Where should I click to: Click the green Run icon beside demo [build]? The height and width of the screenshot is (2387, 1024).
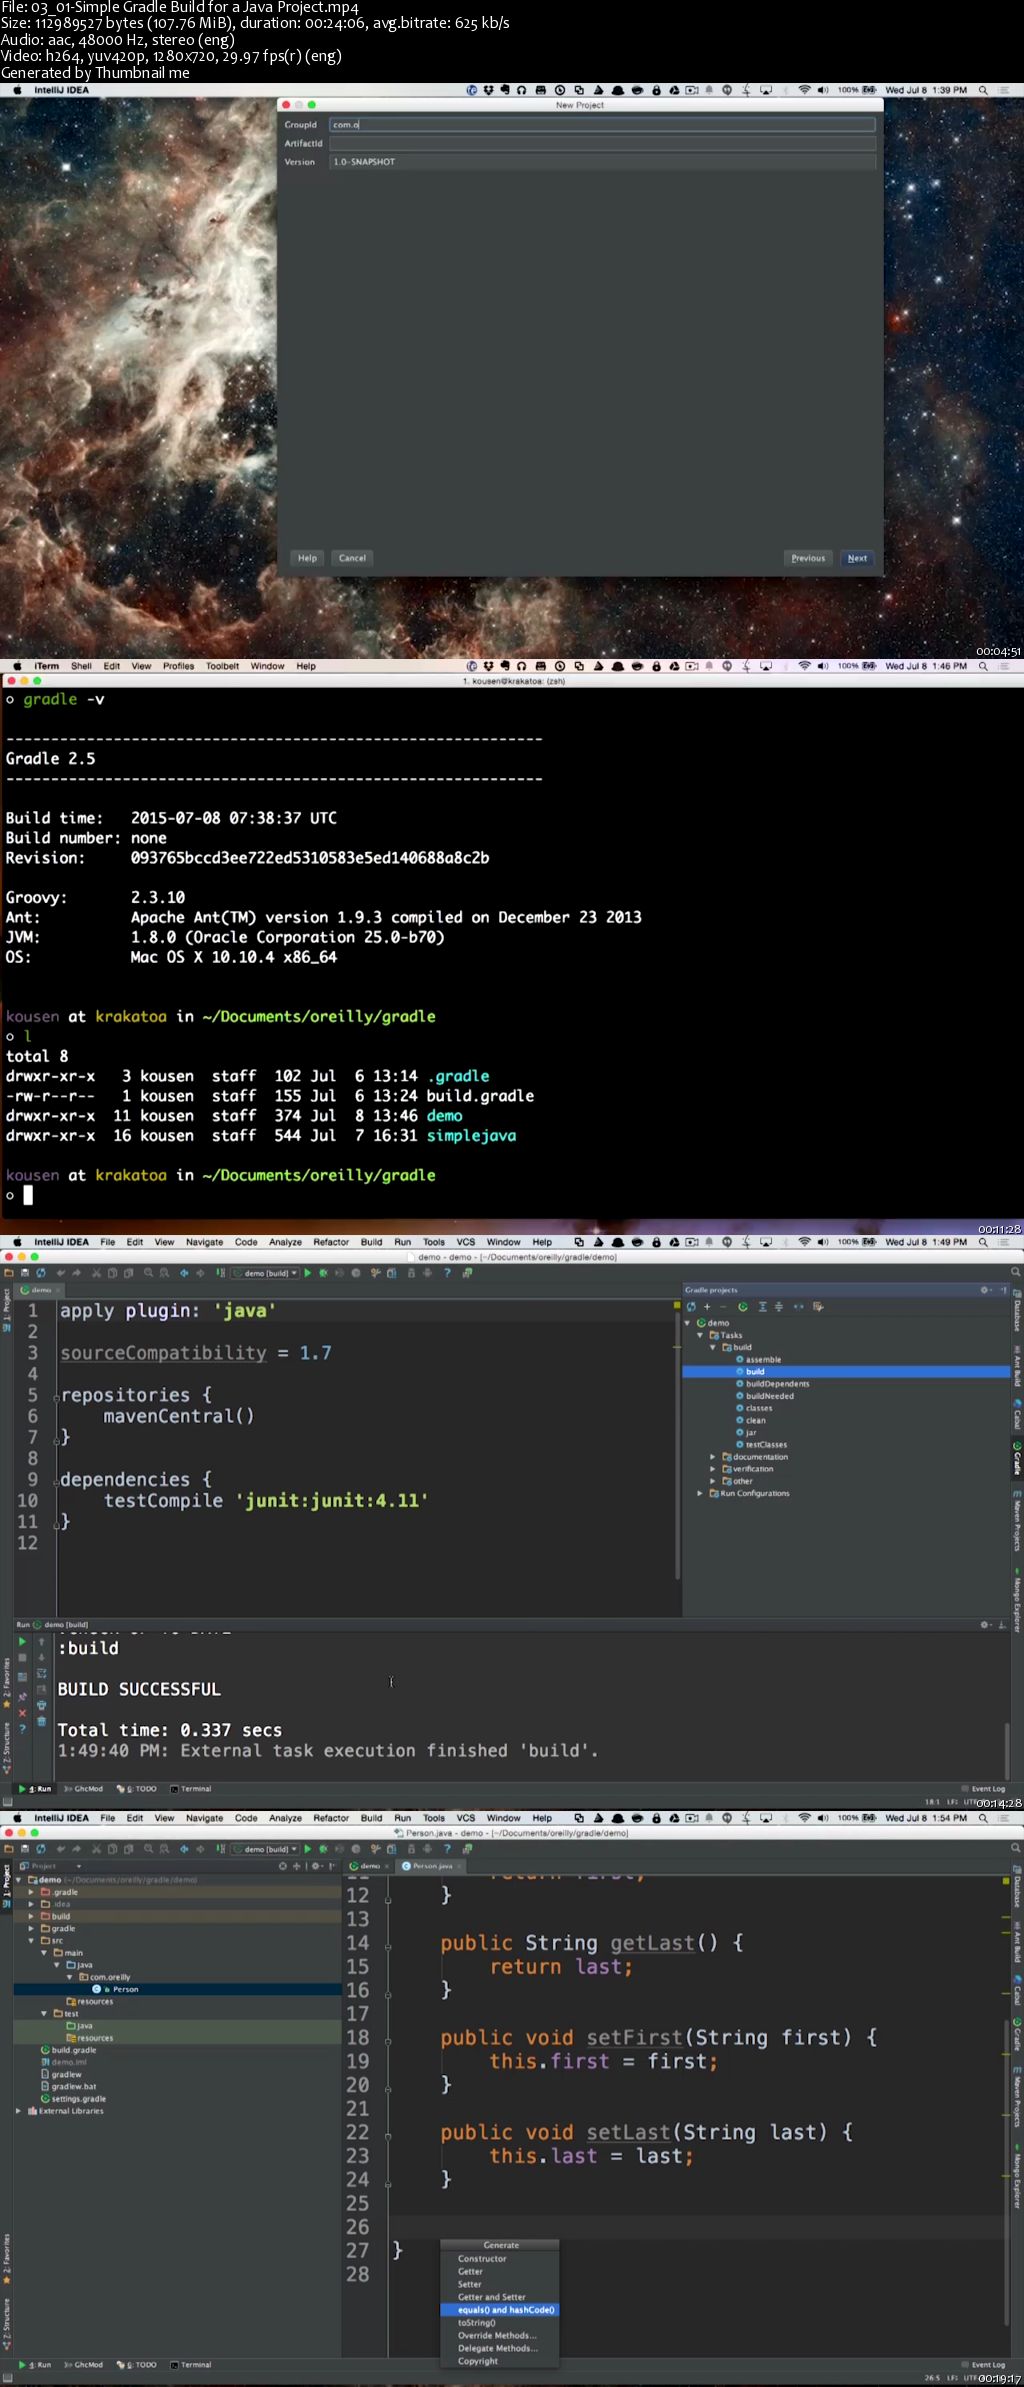point(308,1273)
